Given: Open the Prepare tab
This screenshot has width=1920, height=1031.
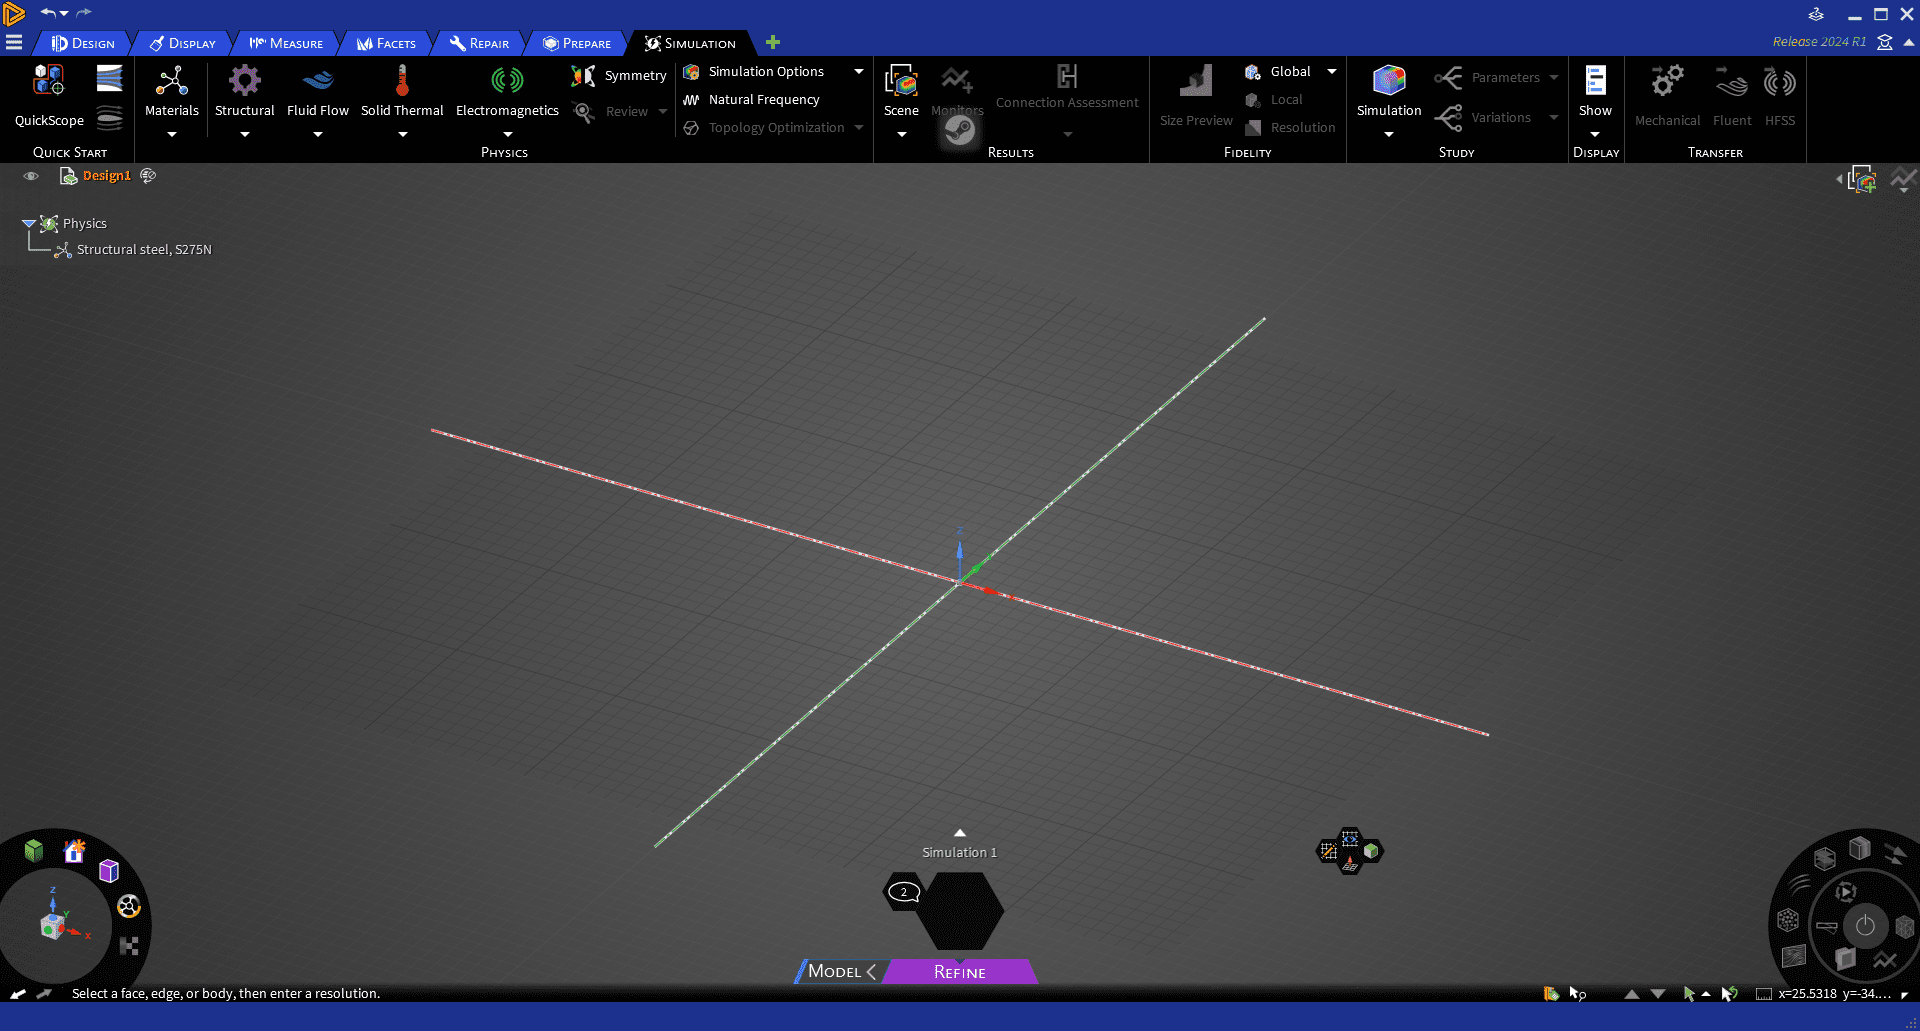Looking at the screenshot, I should (x=577, y=43).
